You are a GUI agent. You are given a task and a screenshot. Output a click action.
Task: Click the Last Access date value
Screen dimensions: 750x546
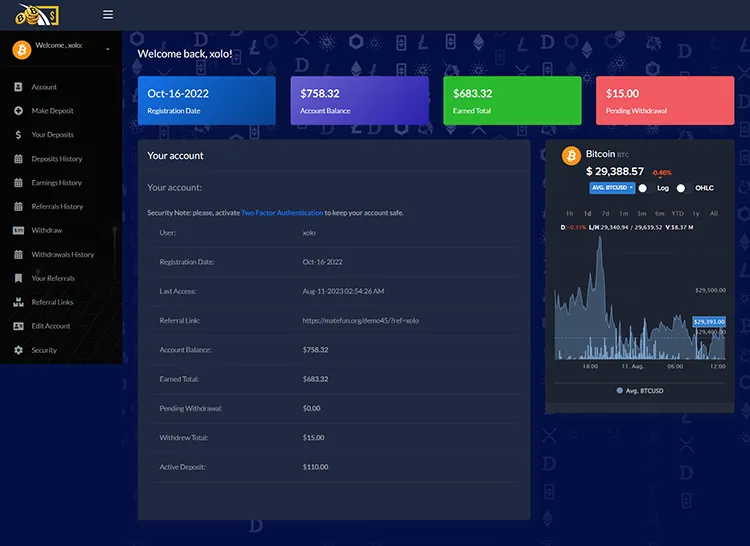pos(343,291)
